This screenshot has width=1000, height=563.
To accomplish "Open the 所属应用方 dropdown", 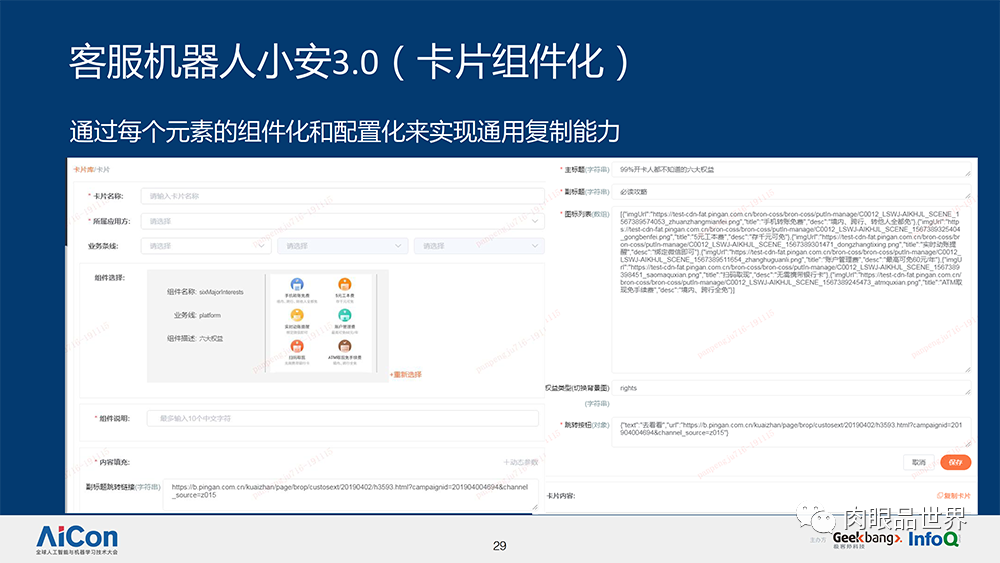I will 342,221.
